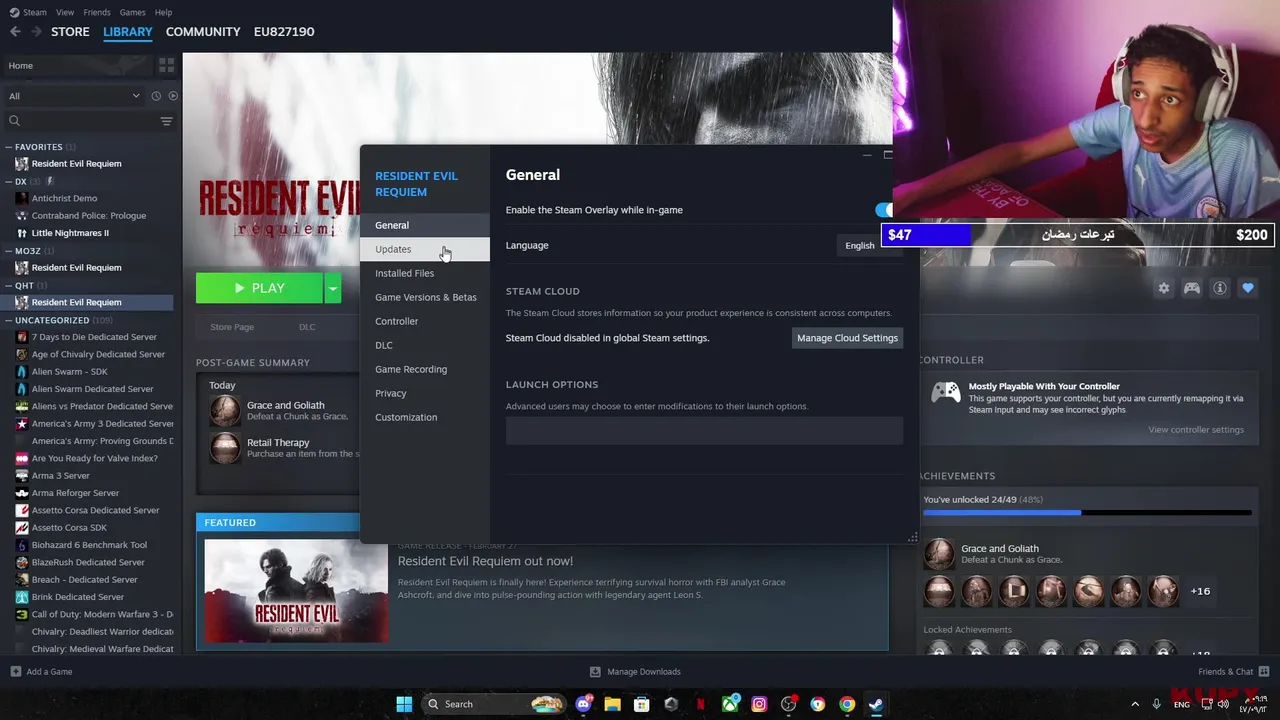
Task: Click the featured Resident Evil Requiem thumbnail
Action: coord(296,591)
